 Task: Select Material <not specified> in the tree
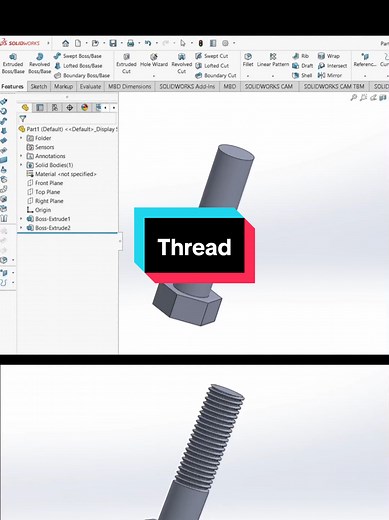click(61, 174)
